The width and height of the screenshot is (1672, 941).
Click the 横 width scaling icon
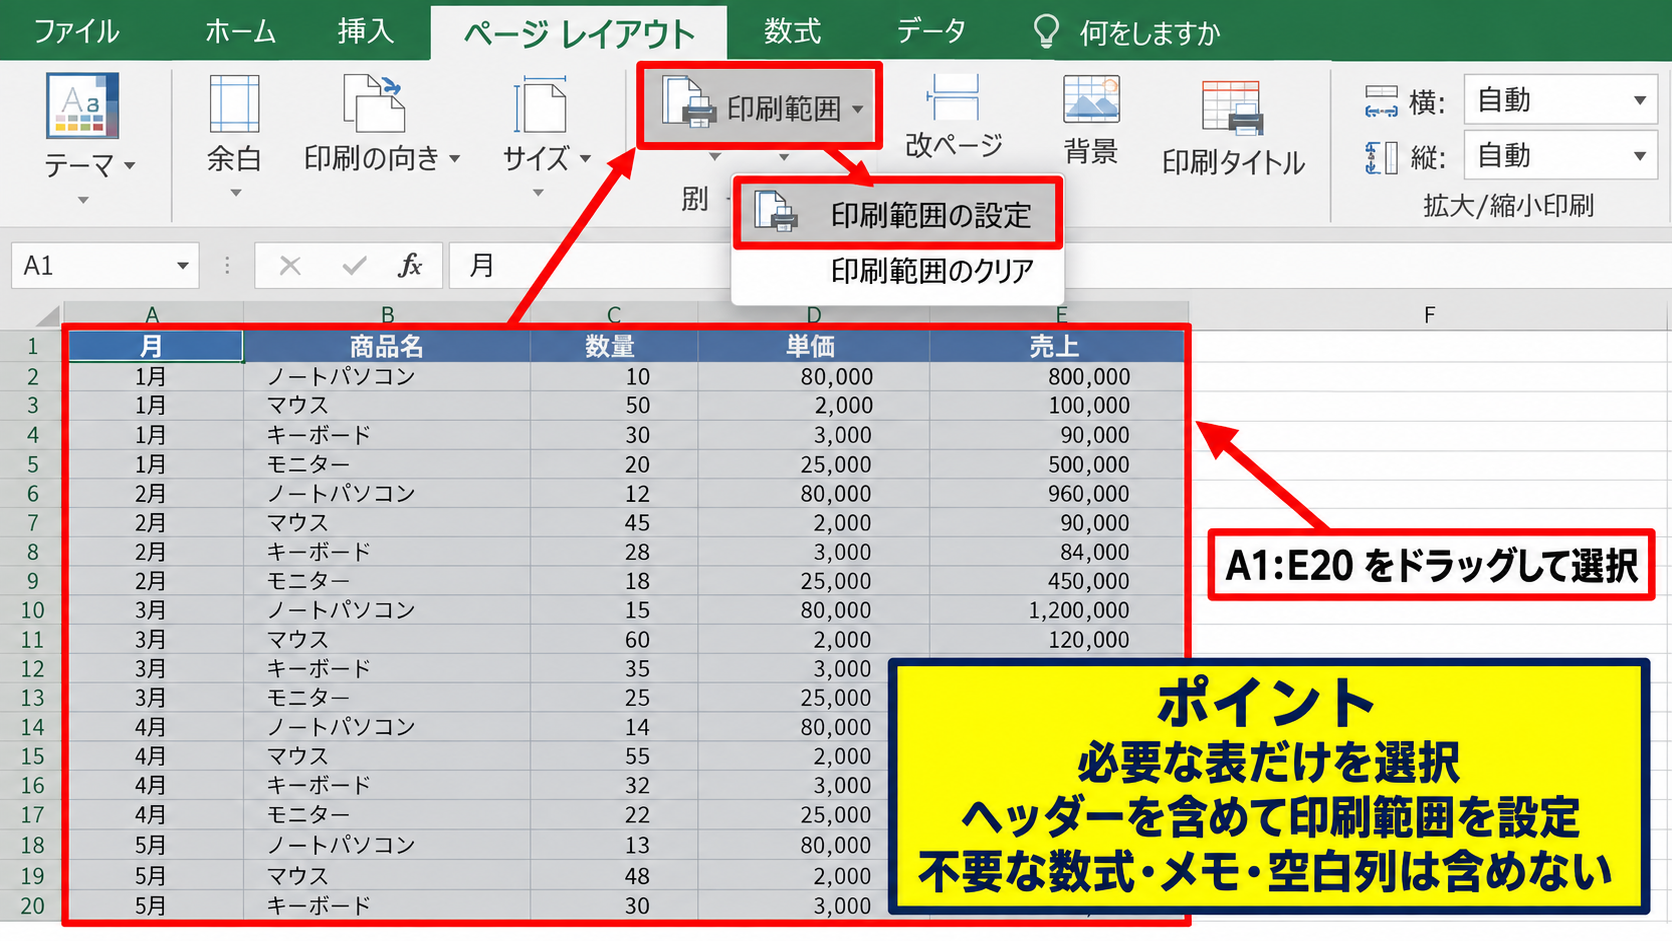[x=1381, y=101]
